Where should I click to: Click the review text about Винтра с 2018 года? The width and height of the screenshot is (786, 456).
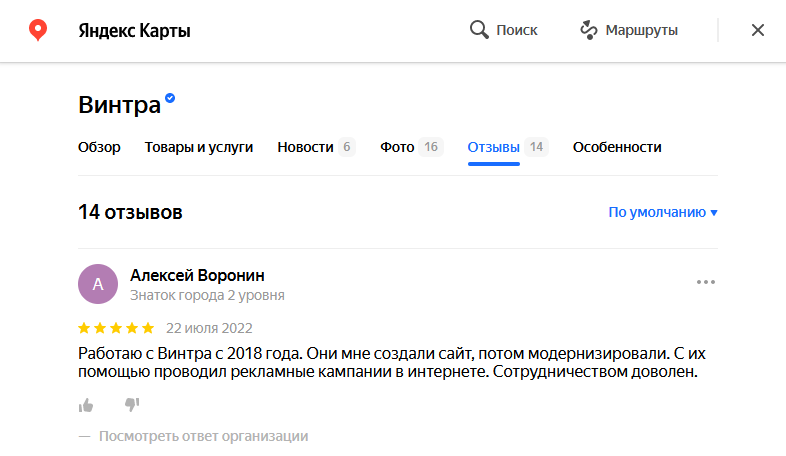[391, 362]
